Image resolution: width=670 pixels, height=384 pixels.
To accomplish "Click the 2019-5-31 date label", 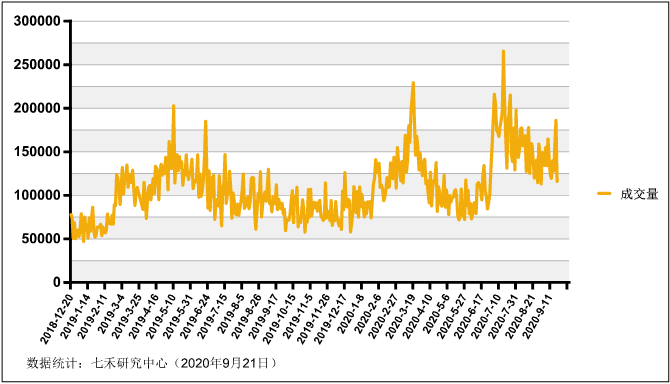I will [x=179, y=316].
